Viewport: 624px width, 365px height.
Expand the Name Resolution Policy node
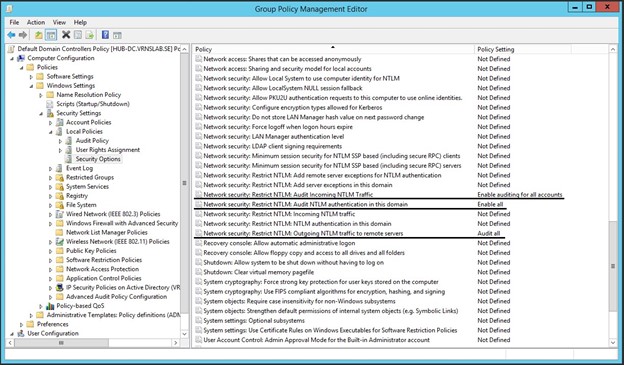point(41,95)
